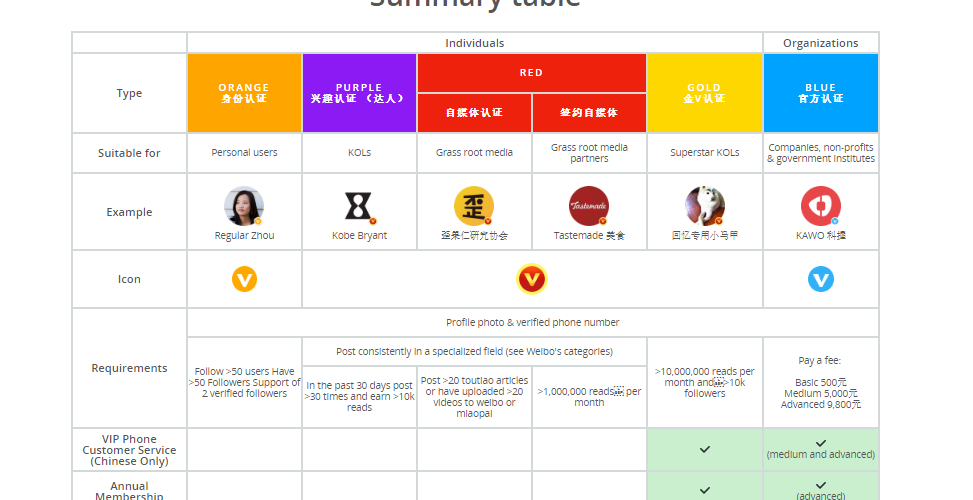
Task: Click the ORANGE type header cell
Action: [244, 93]
